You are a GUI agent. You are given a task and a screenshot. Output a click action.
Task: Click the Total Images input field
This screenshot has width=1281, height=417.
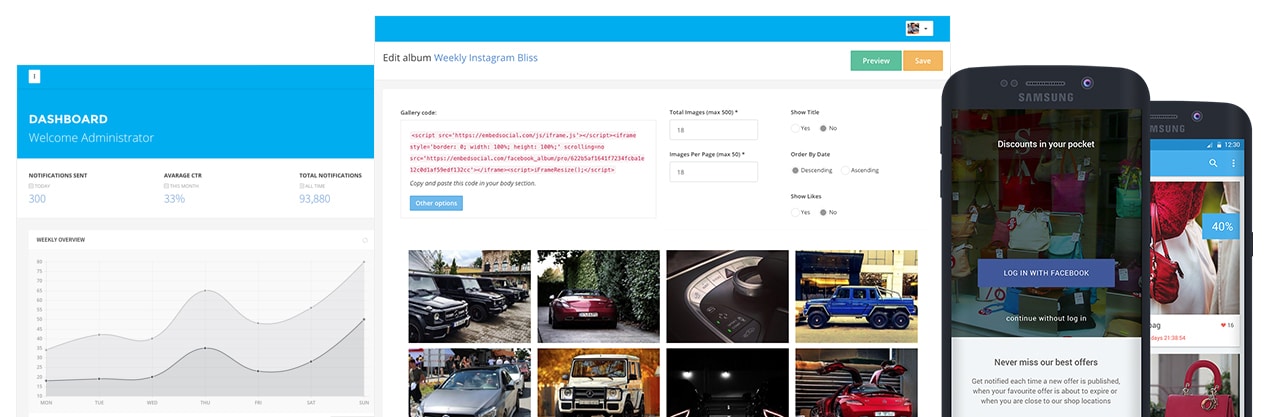(713, 130)
